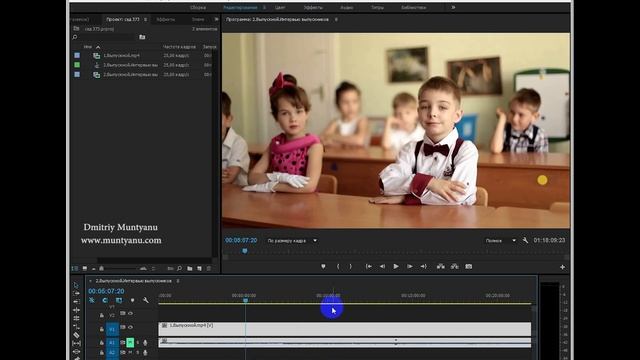Click the timeline playhead timecode 00:05:07:20

click(x=106, y=291)
